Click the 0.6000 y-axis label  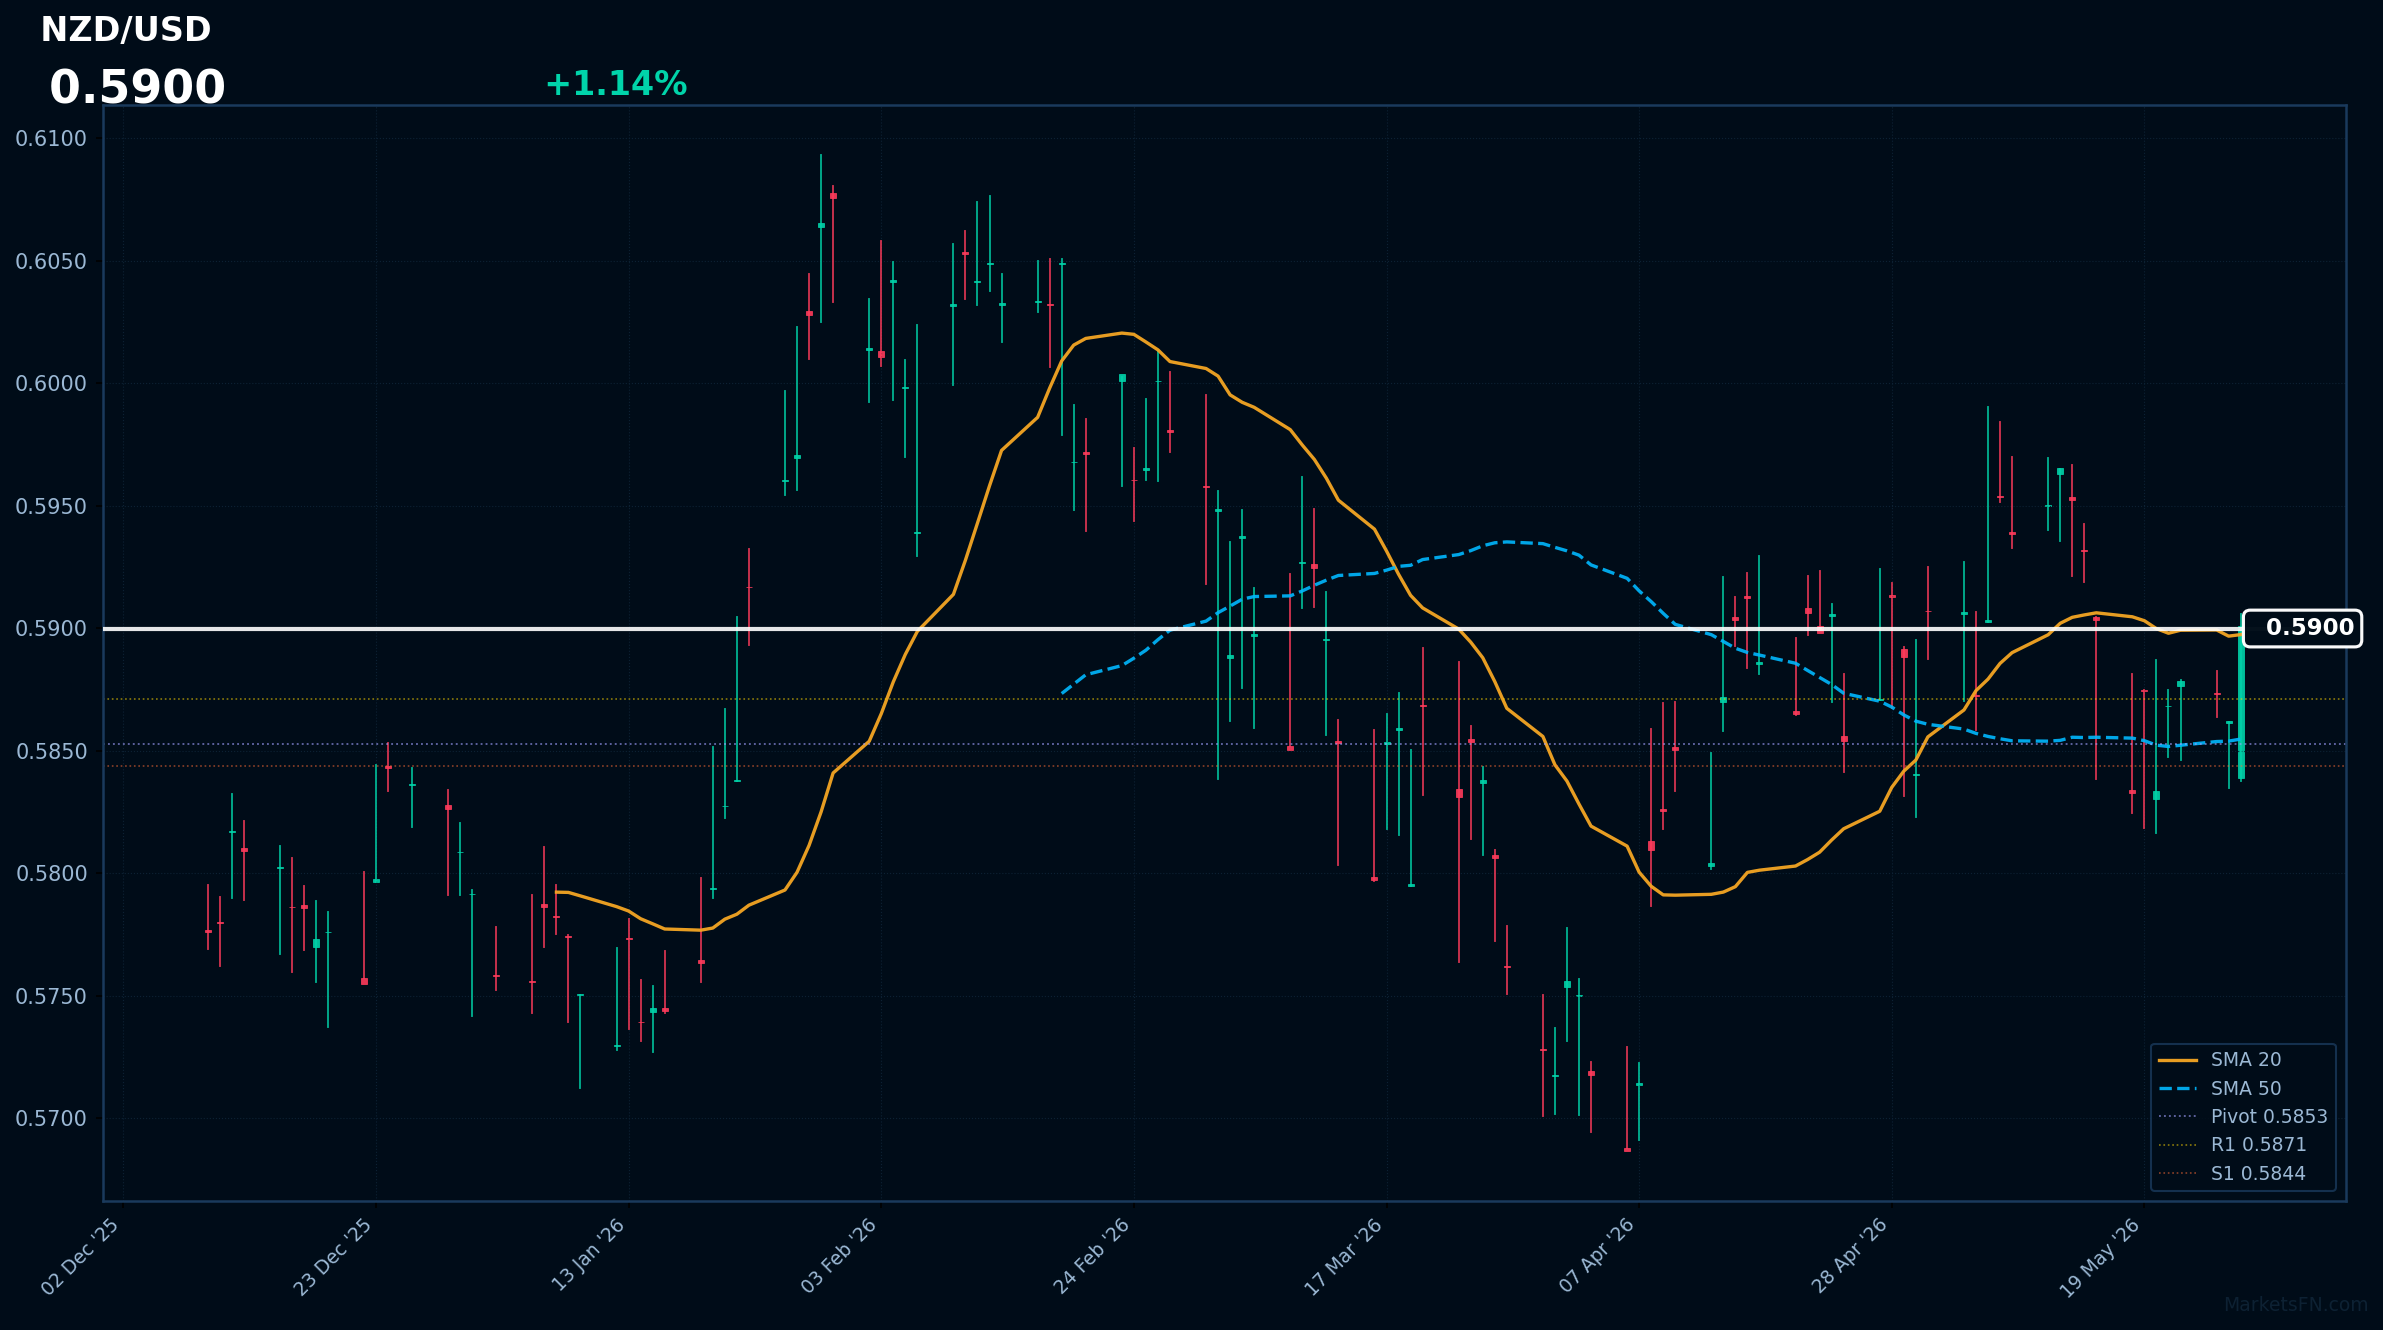pos(51,384)
